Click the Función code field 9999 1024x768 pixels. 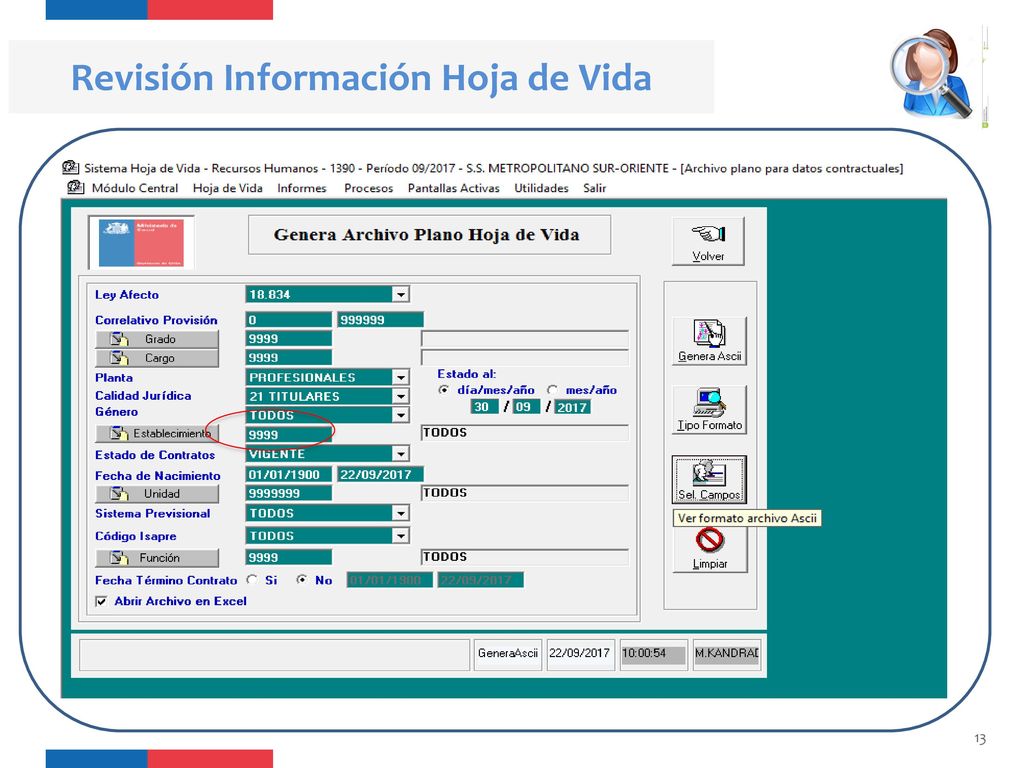(289, 558)
